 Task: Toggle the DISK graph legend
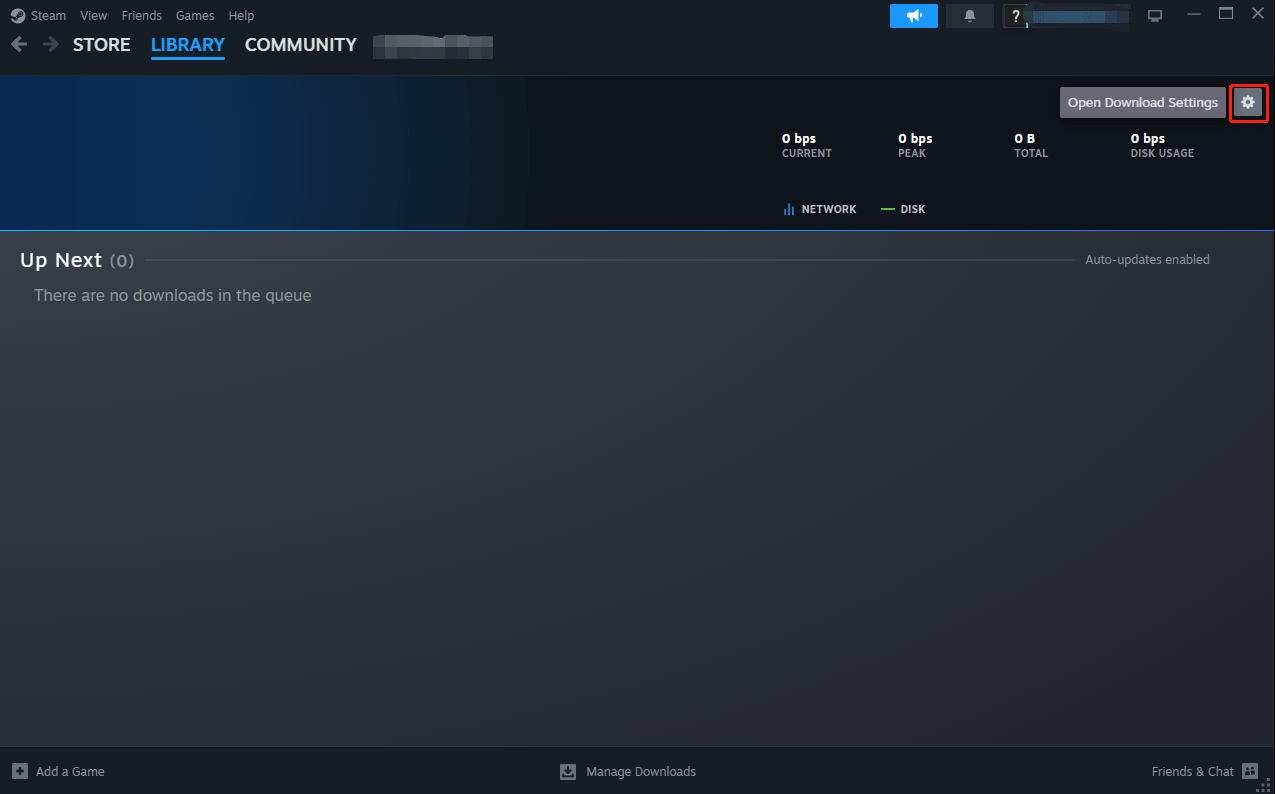click(903, 209)
